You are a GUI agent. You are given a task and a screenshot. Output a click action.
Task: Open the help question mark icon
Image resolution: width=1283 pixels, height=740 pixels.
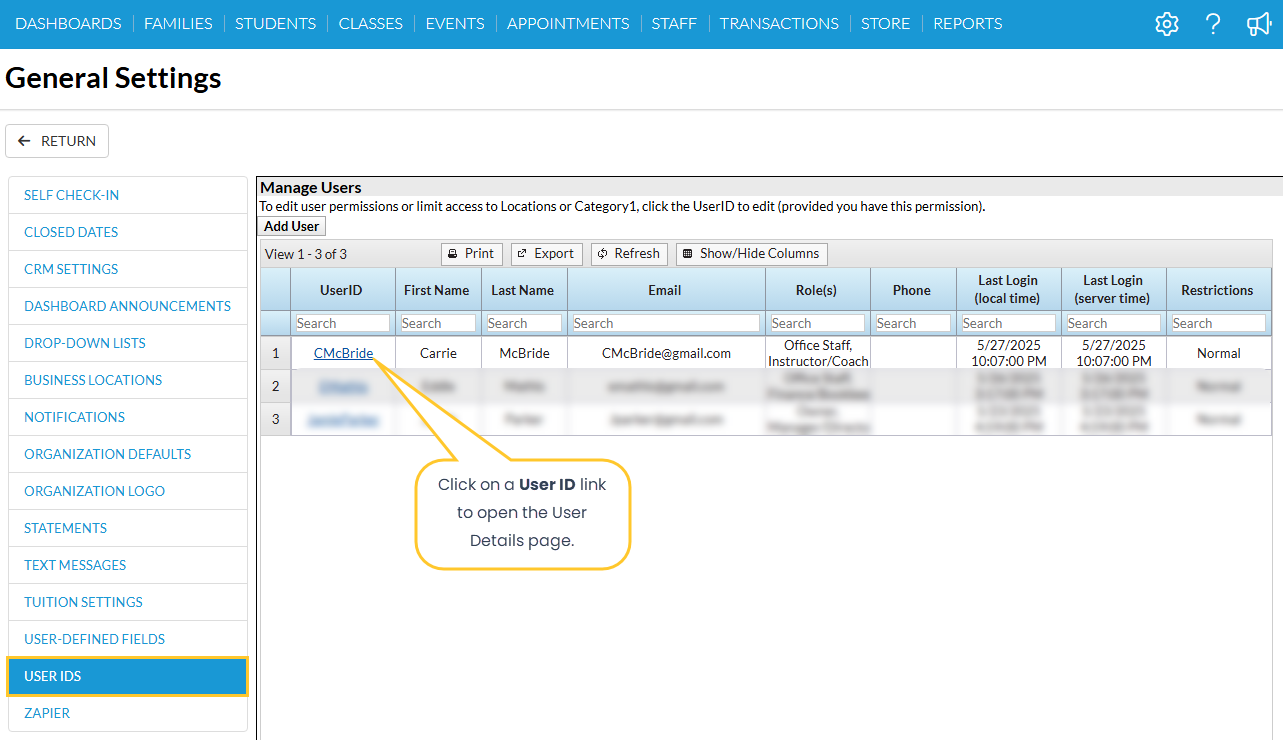[1213, 24]
